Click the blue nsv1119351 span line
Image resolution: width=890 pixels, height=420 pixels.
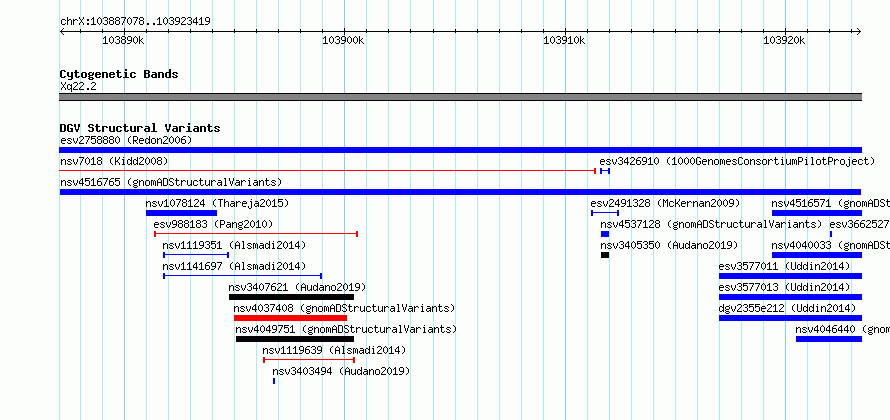196,255
